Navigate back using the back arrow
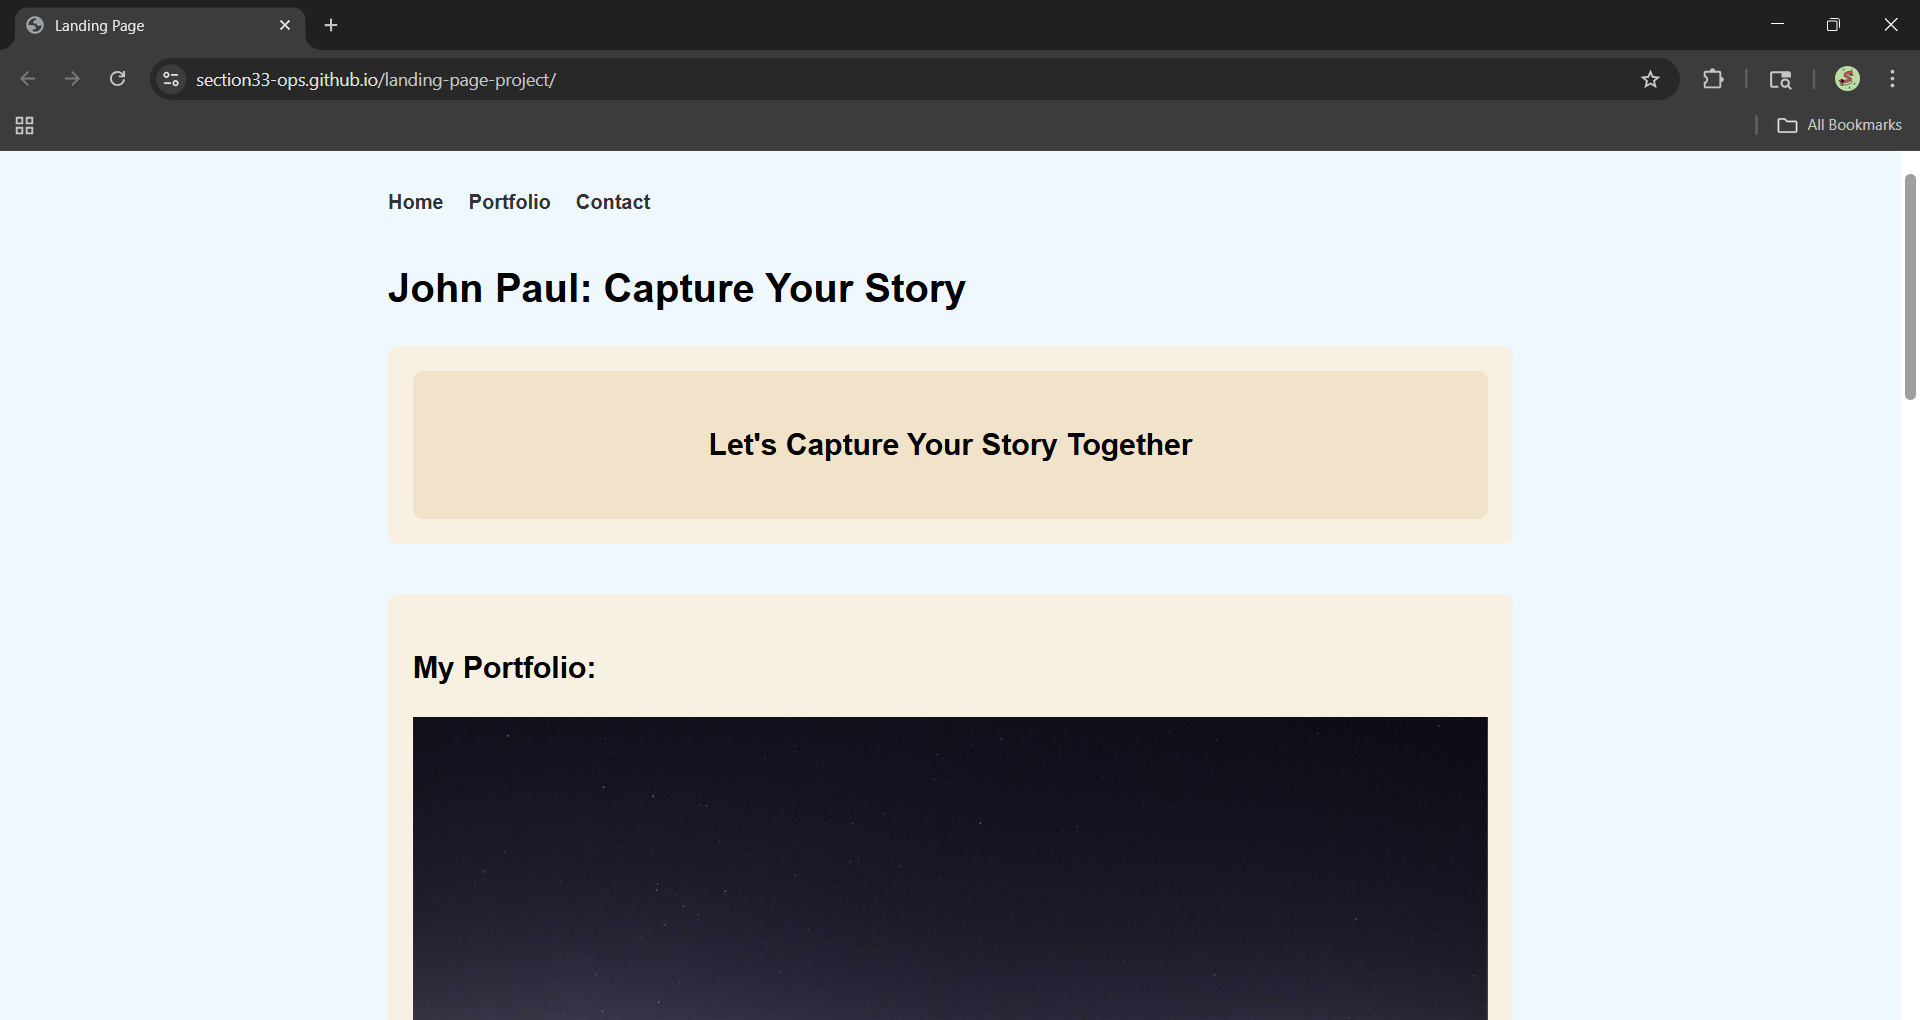The image size is (1920, 1020). (x=27, y=79)
